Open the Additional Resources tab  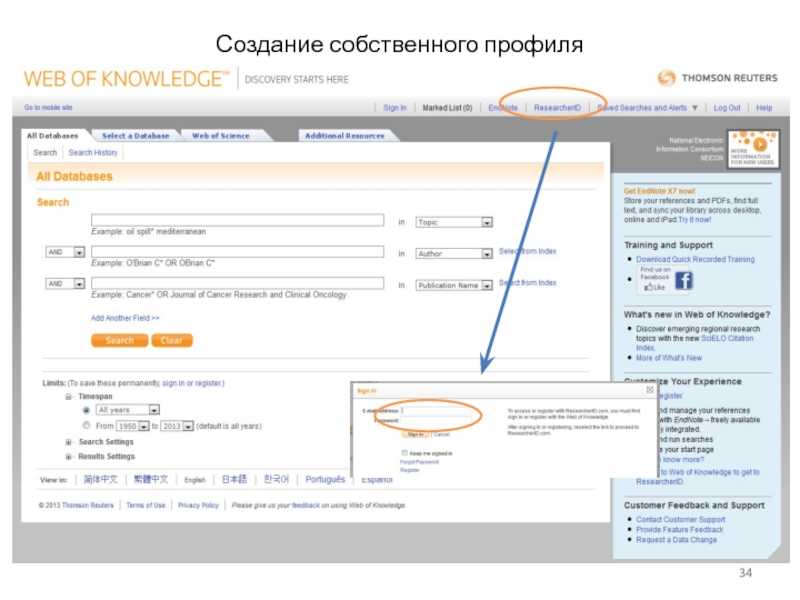344,136
